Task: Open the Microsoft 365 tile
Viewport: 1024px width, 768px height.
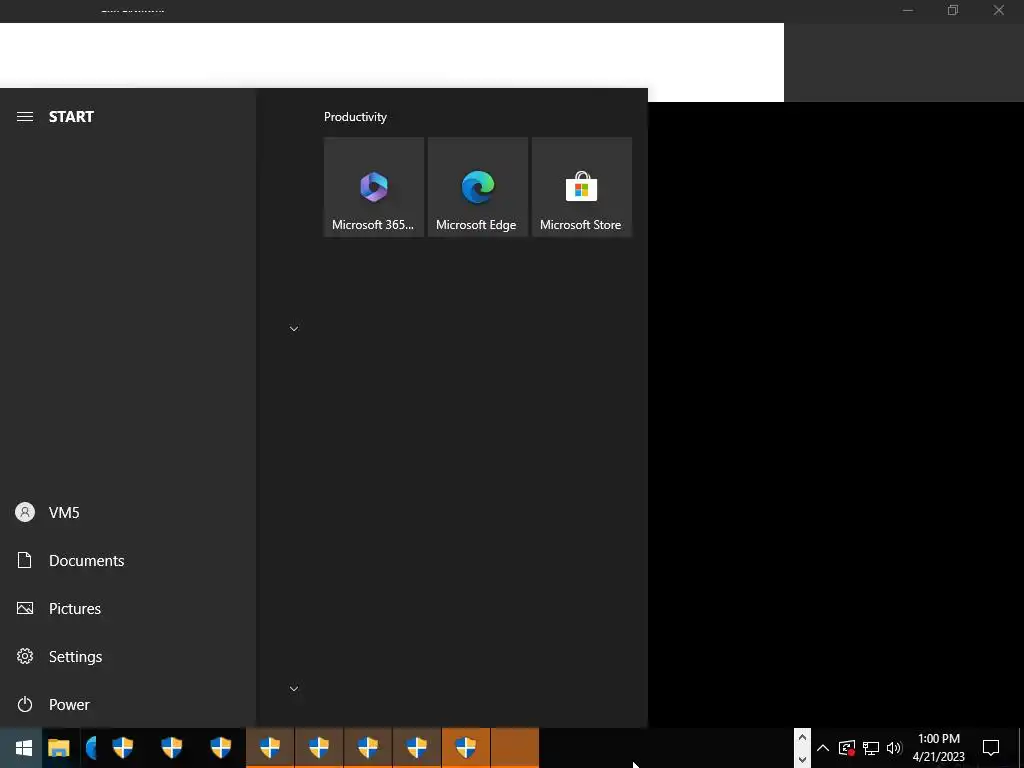Action: pyautogui.click(x=374, y=187)
